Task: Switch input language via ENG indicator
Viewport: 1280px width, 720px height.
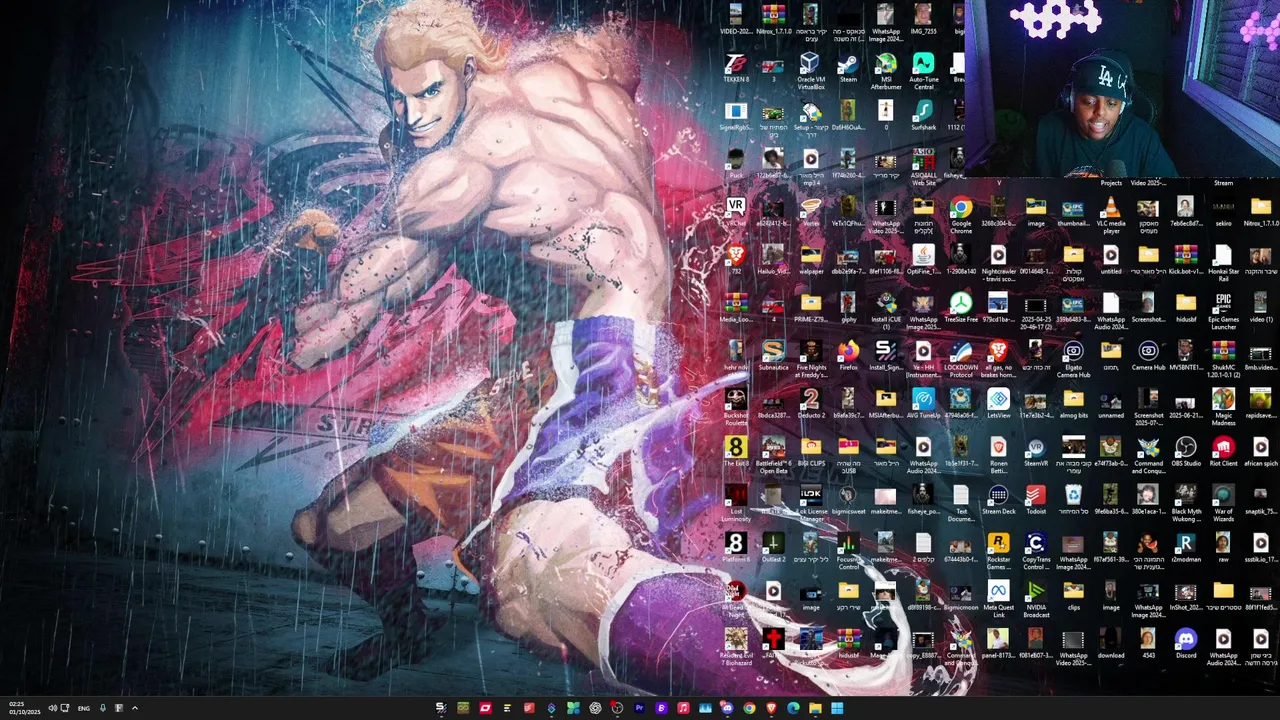Action: 84,708
